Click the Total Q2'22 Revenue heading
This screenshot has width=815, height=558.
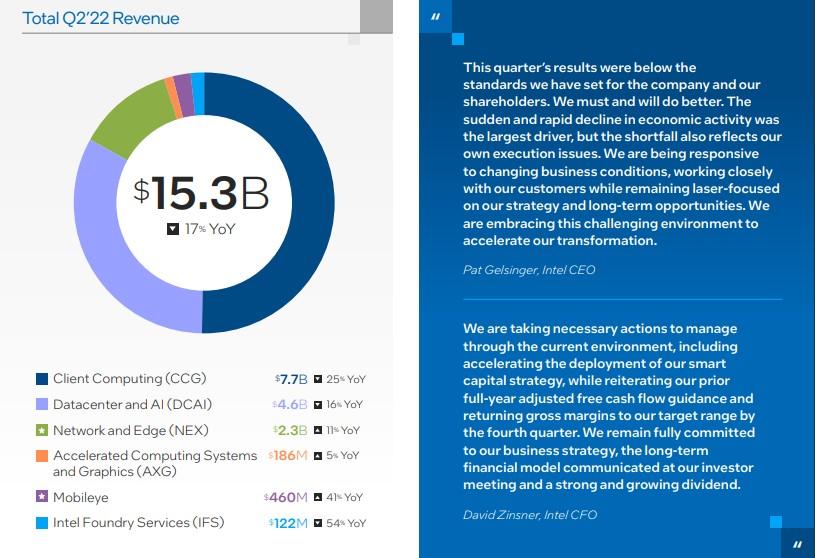coord(102,18)
